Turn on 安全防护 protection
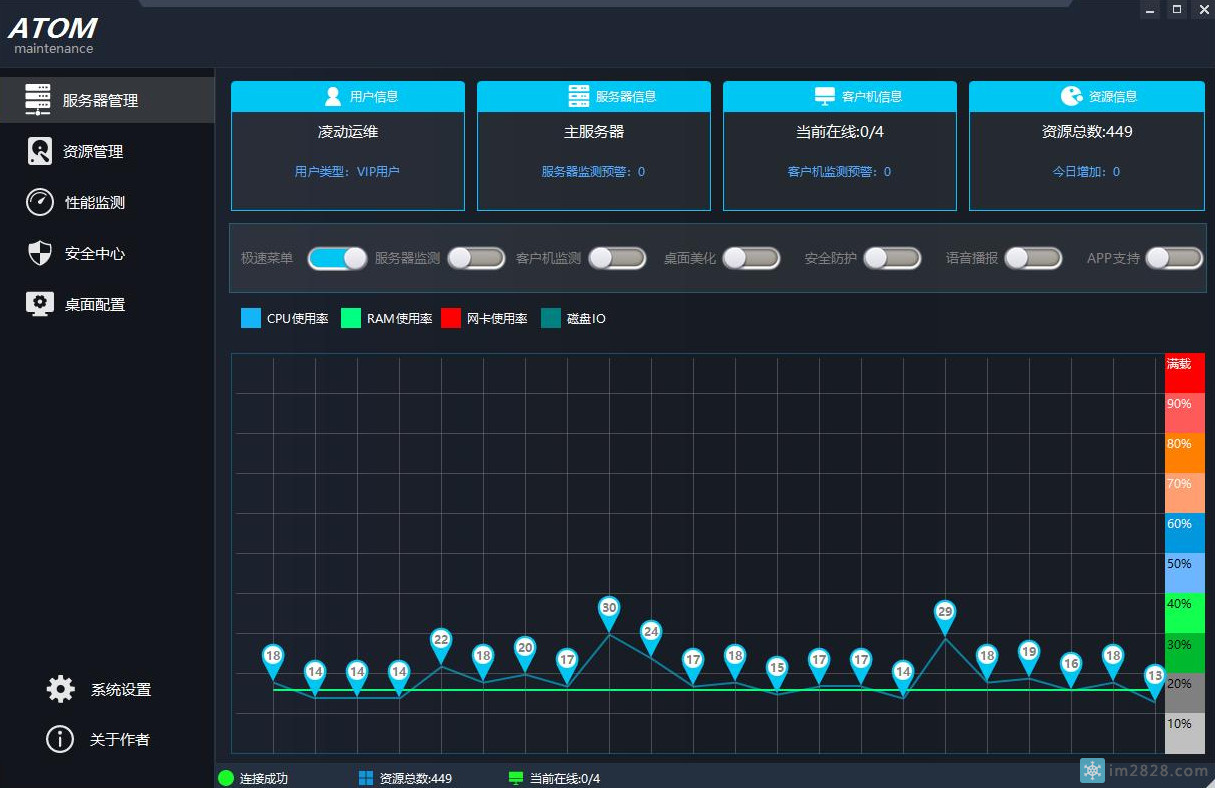Image resolution: width=1215 pixels, height=788 pixels. [892, 258]
